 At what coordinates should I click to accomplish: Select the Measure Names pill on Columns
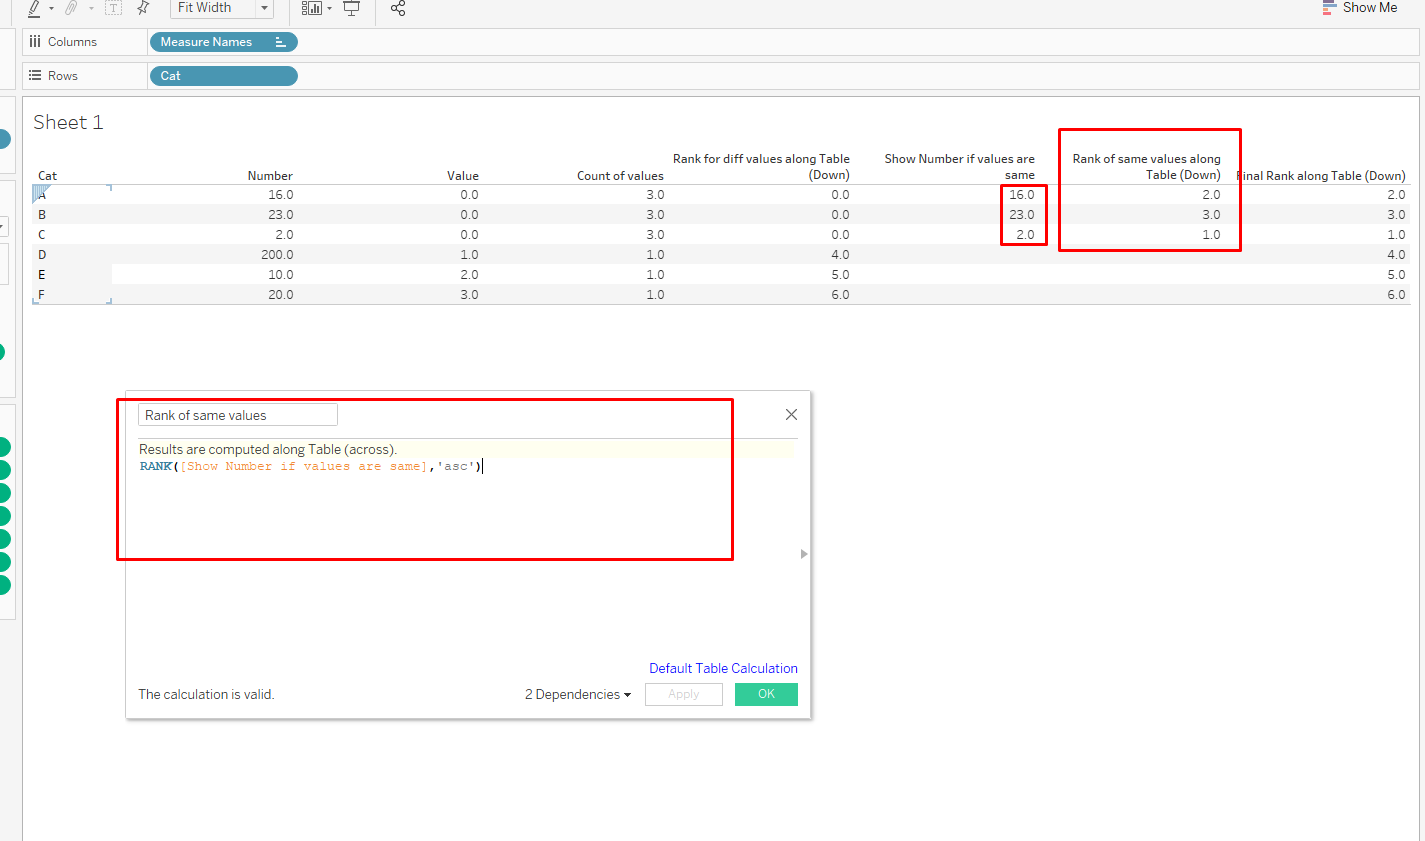223,42
